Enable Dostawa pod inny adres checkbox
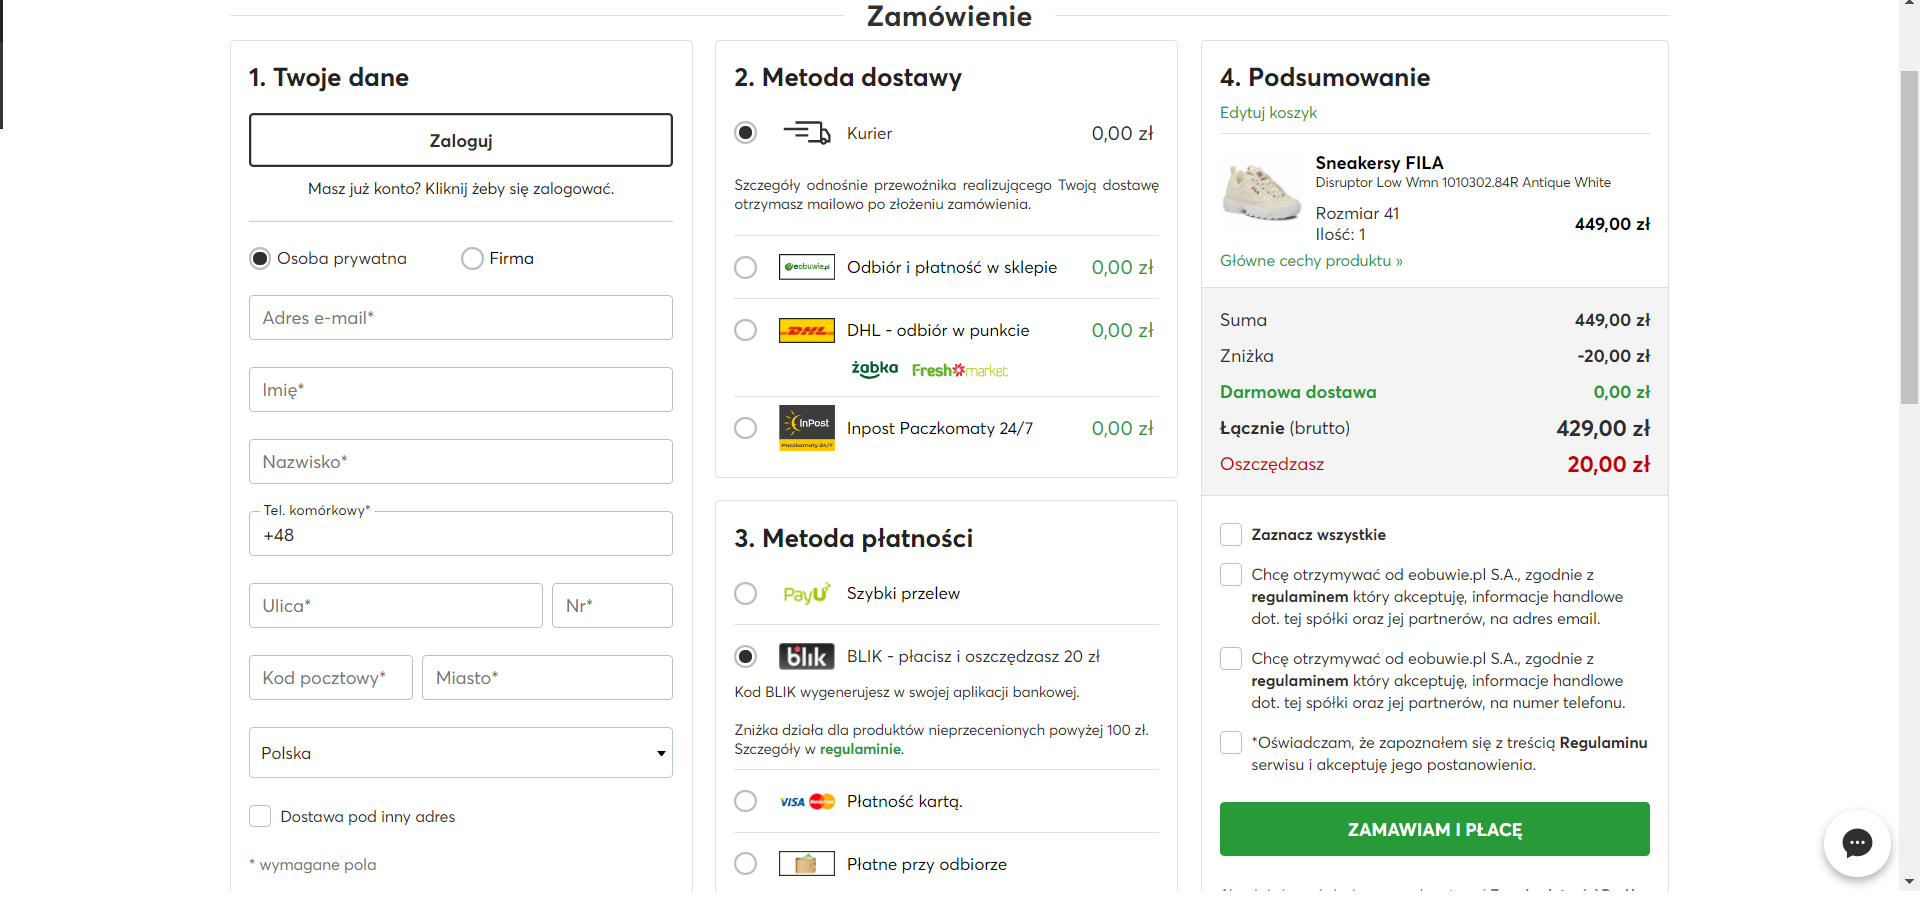 pyautogui.click(x=260, y=816)
